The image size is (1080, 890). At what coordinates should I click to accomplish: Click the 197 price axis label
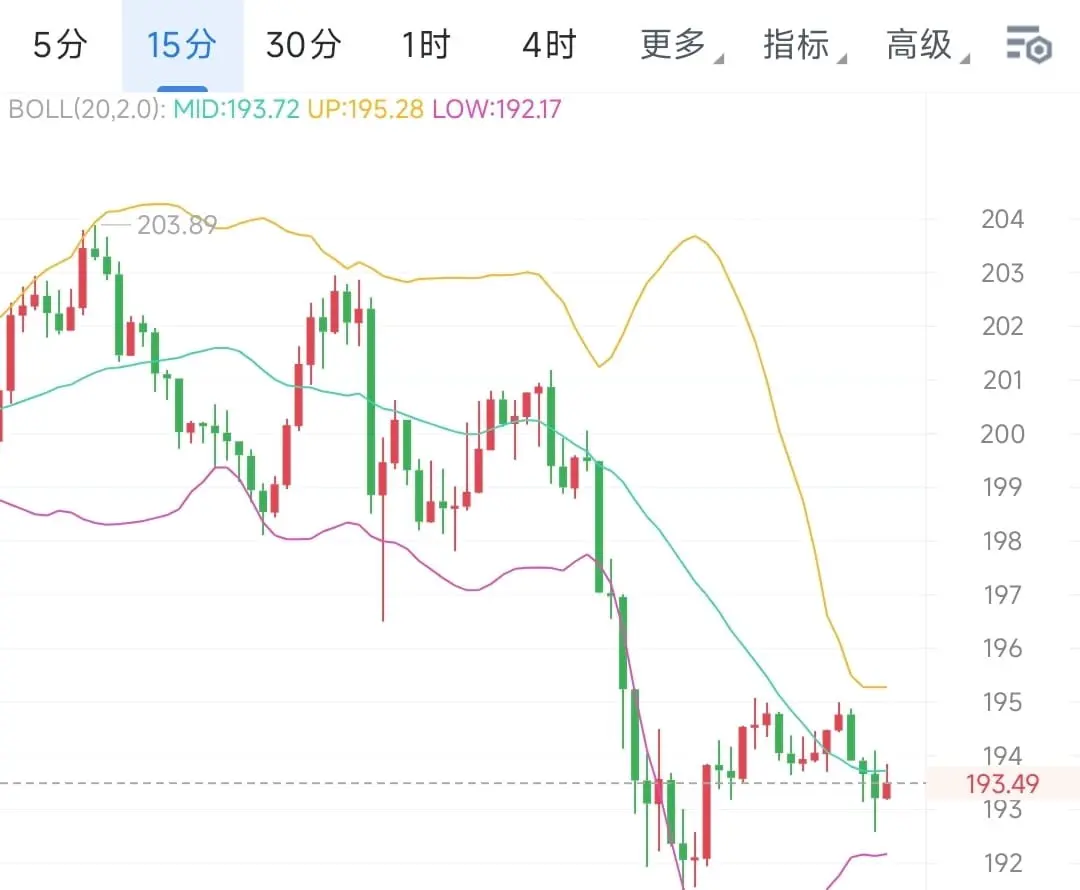tap(1002, 595)
